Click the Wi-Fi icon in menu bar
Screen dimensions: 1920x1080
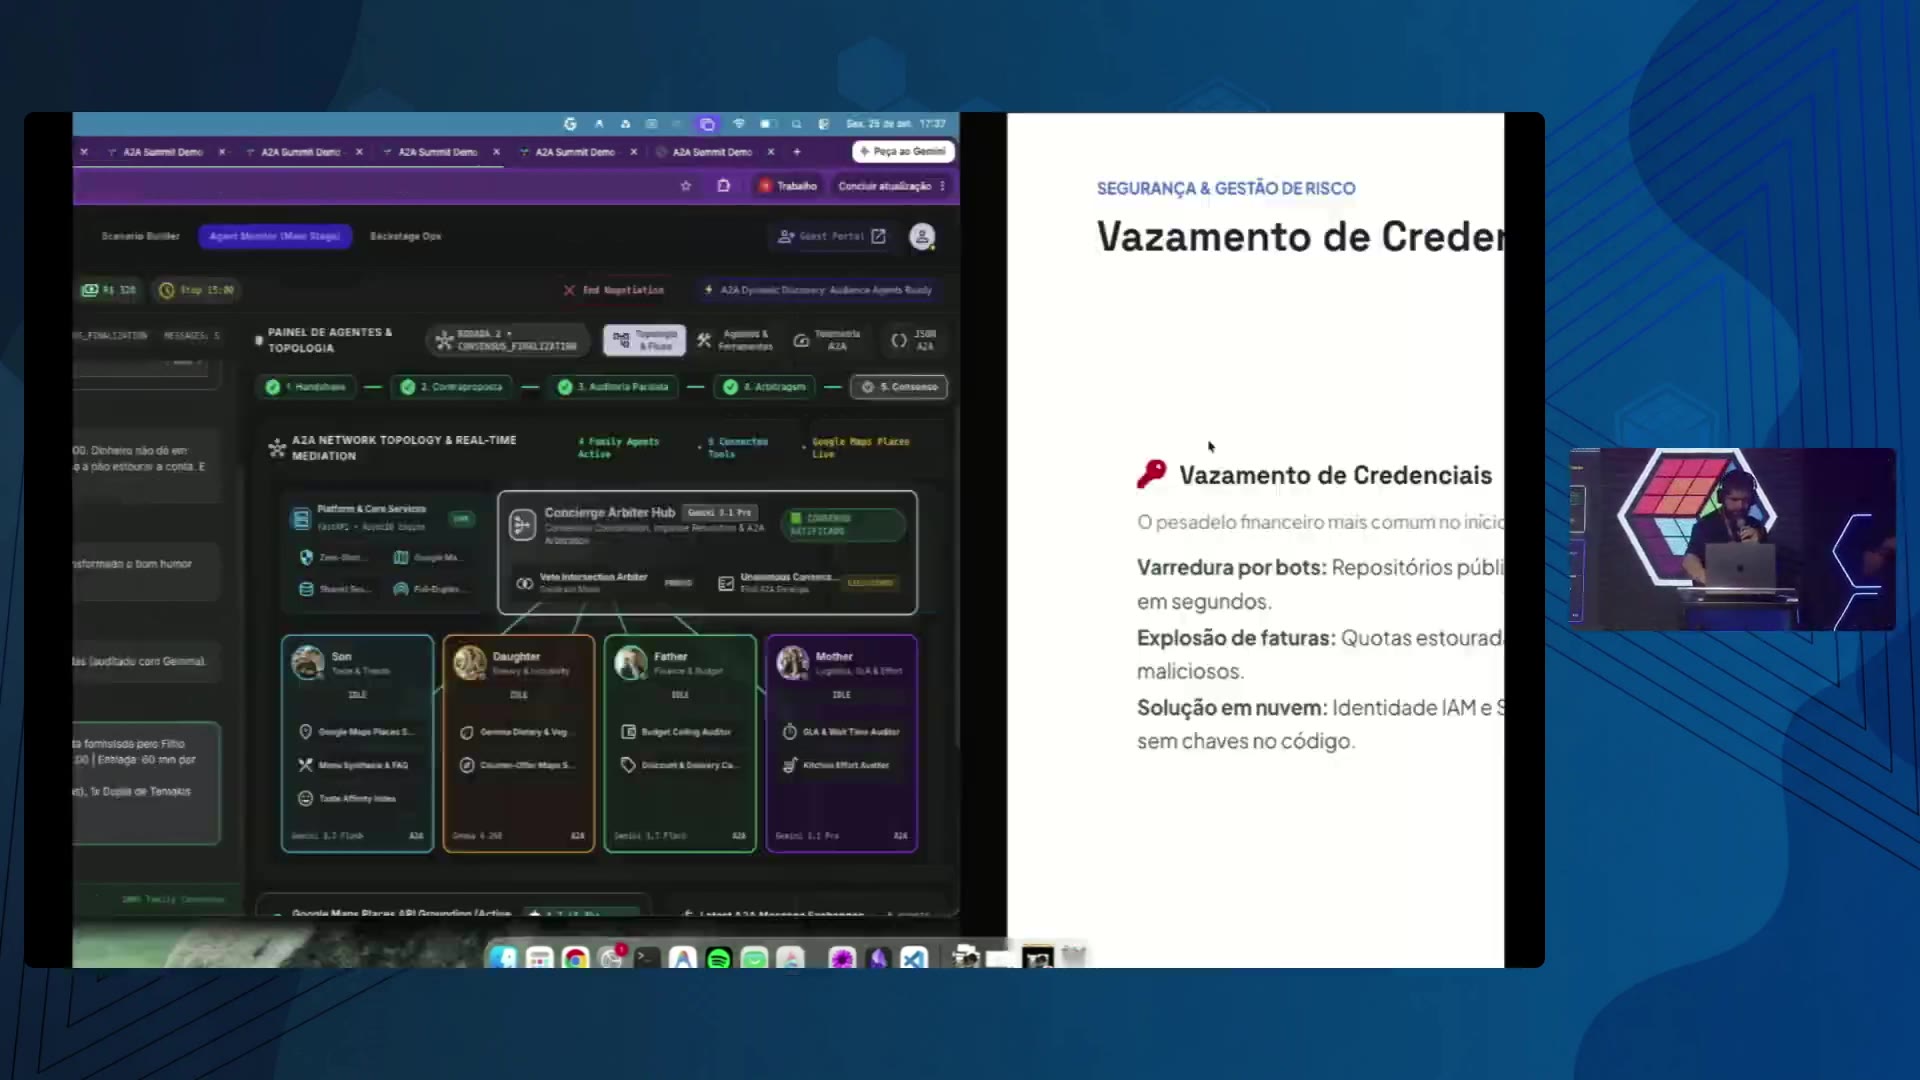(x=739, y=124)
